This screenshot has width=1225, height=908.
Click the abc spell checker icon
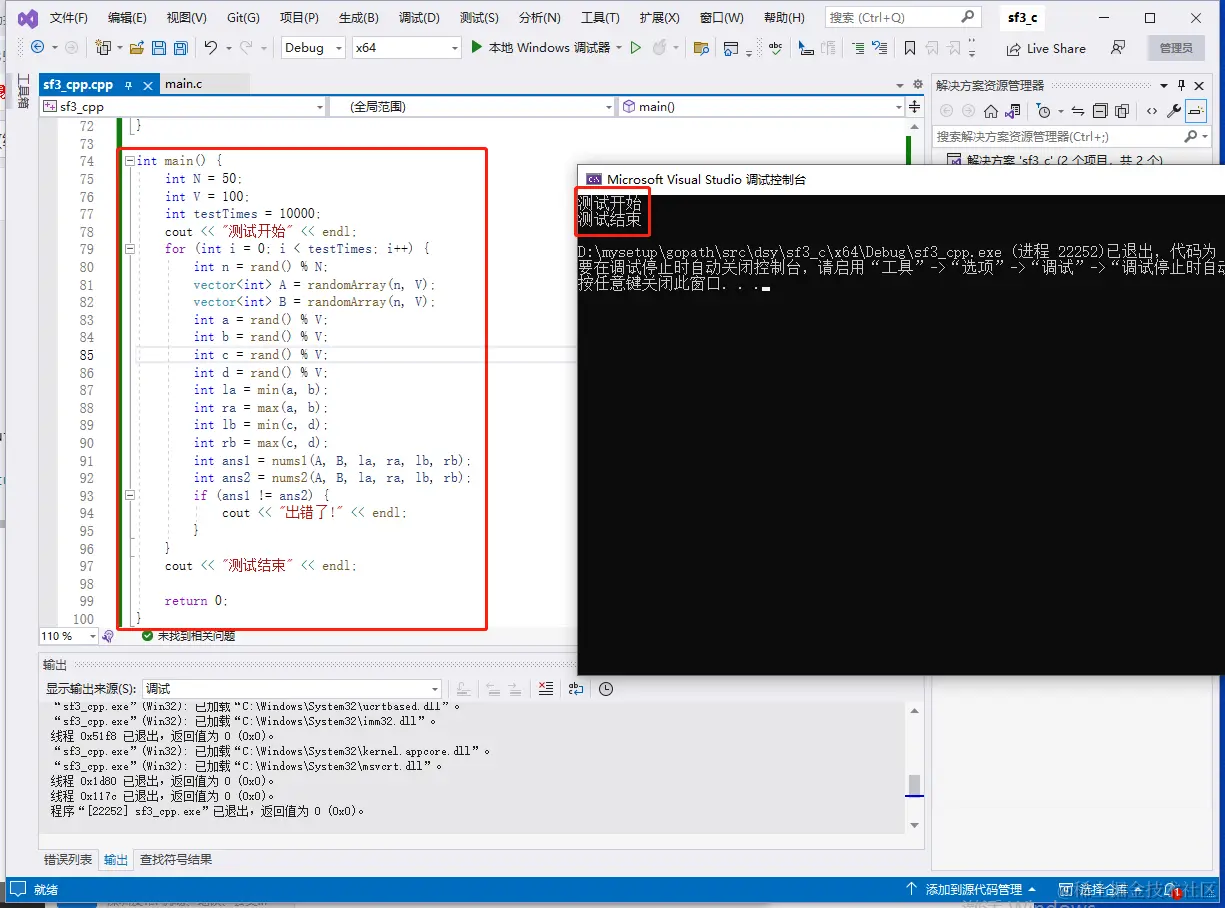click(775, 48)
